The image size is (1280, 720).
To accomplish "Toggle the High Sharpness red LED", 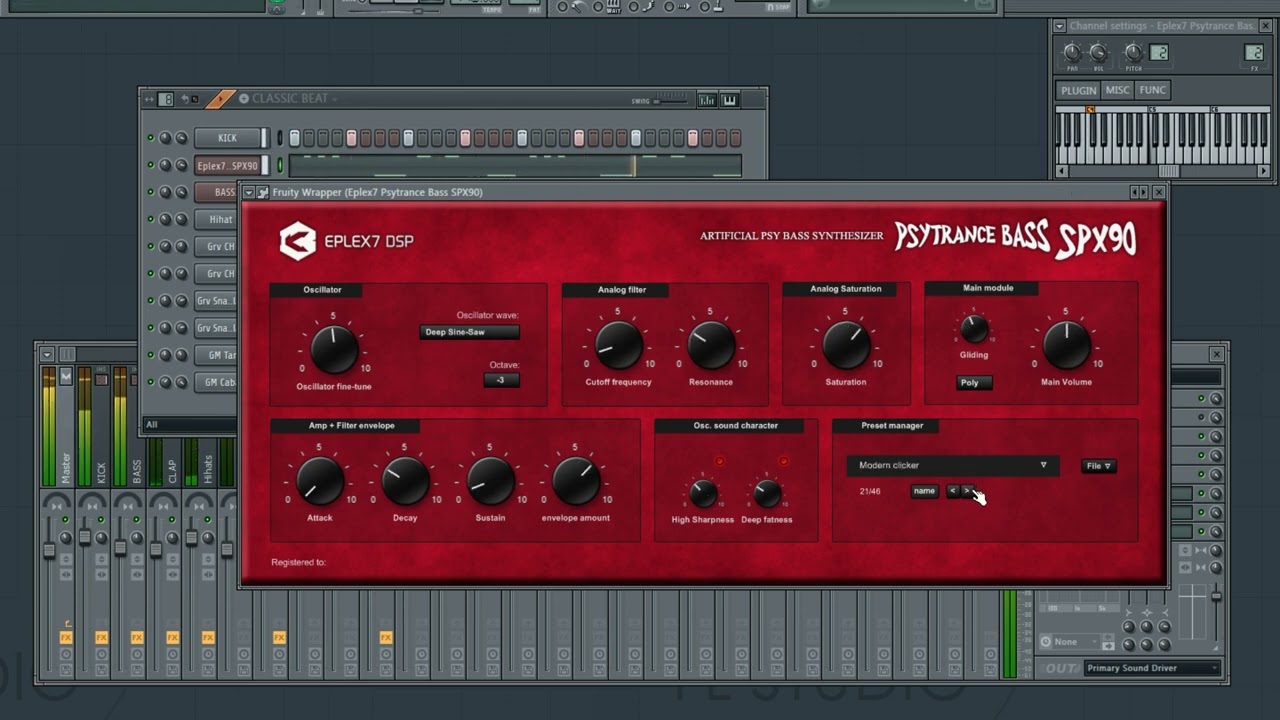I will pyautogui.click(x=719, y=461).
